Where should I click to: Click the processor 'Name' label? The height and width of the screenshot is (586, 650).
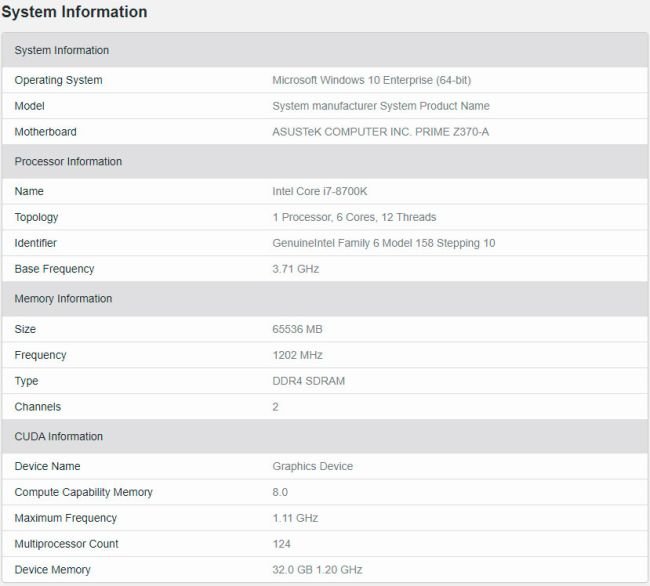(29, 191)
